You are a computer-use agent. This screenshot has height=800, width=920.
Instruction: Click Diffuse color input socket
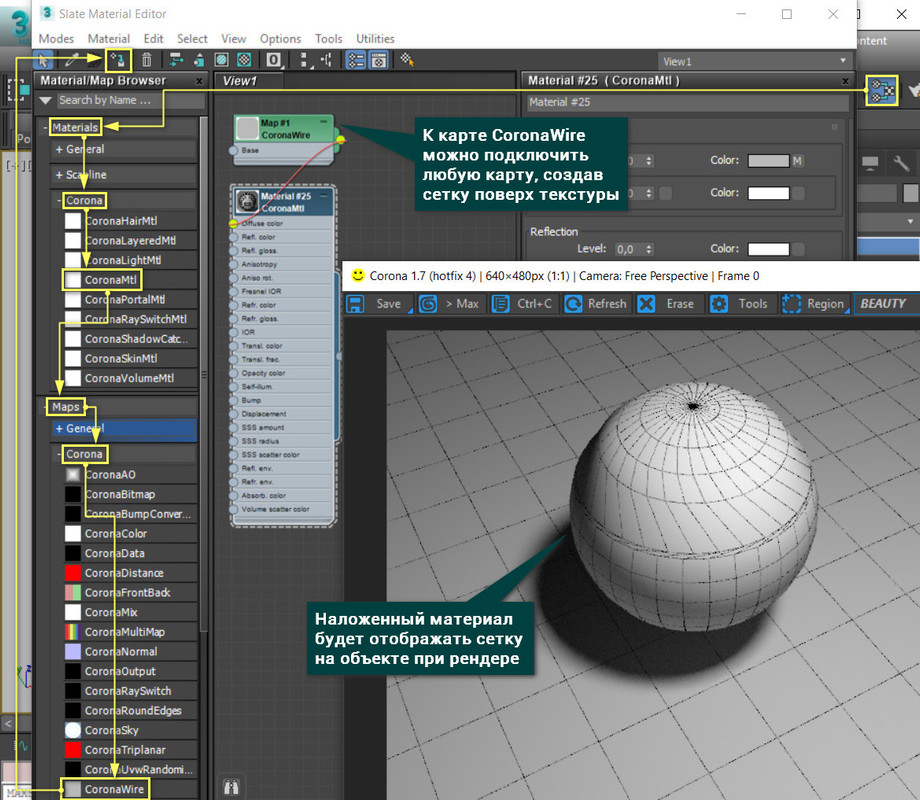(233, 224)
